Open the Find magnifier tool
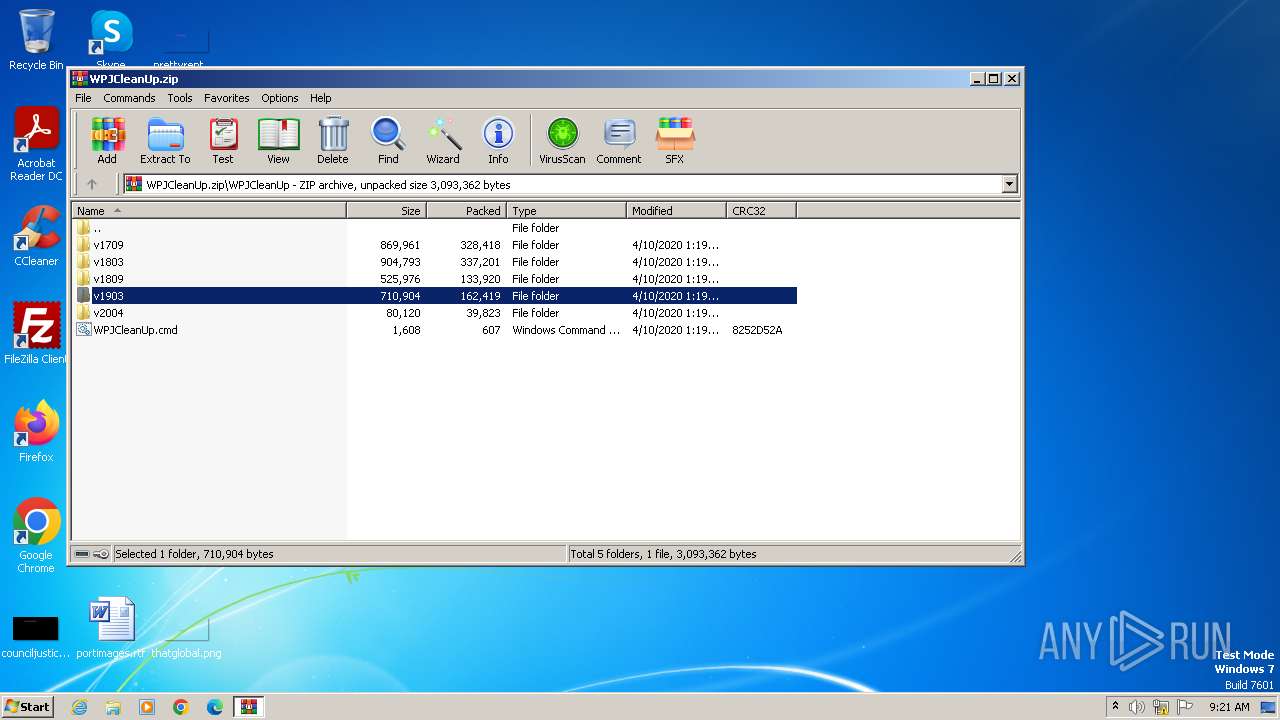1280x720 pixels. pos(388,140)
